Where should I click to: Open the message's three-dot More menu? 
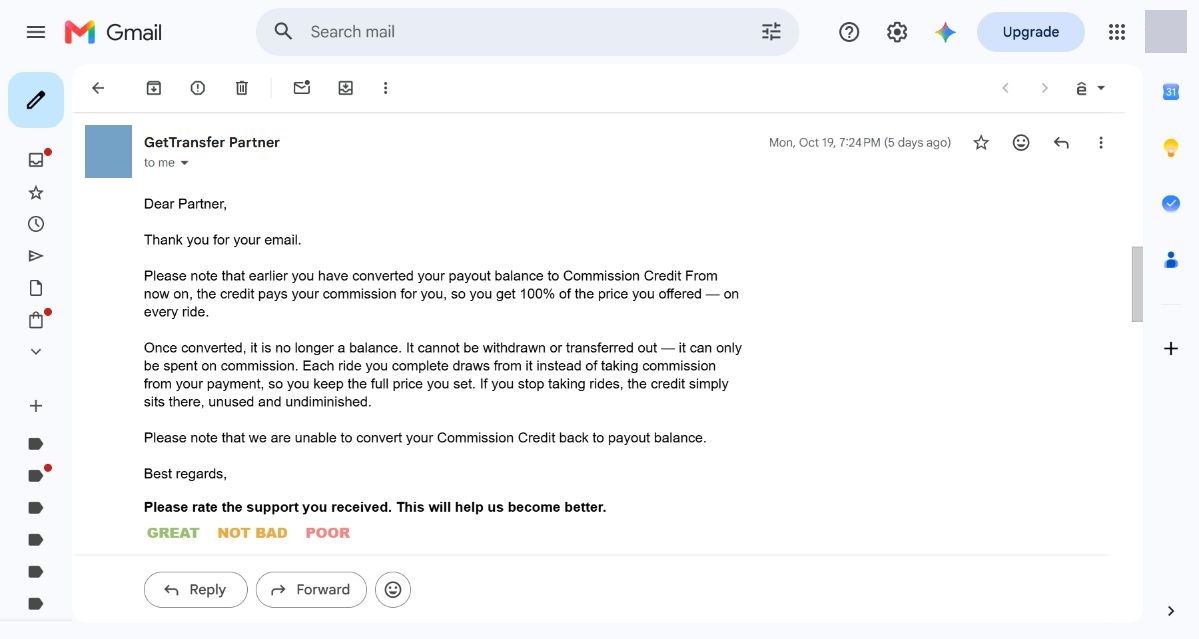[x=1100, y=142]
